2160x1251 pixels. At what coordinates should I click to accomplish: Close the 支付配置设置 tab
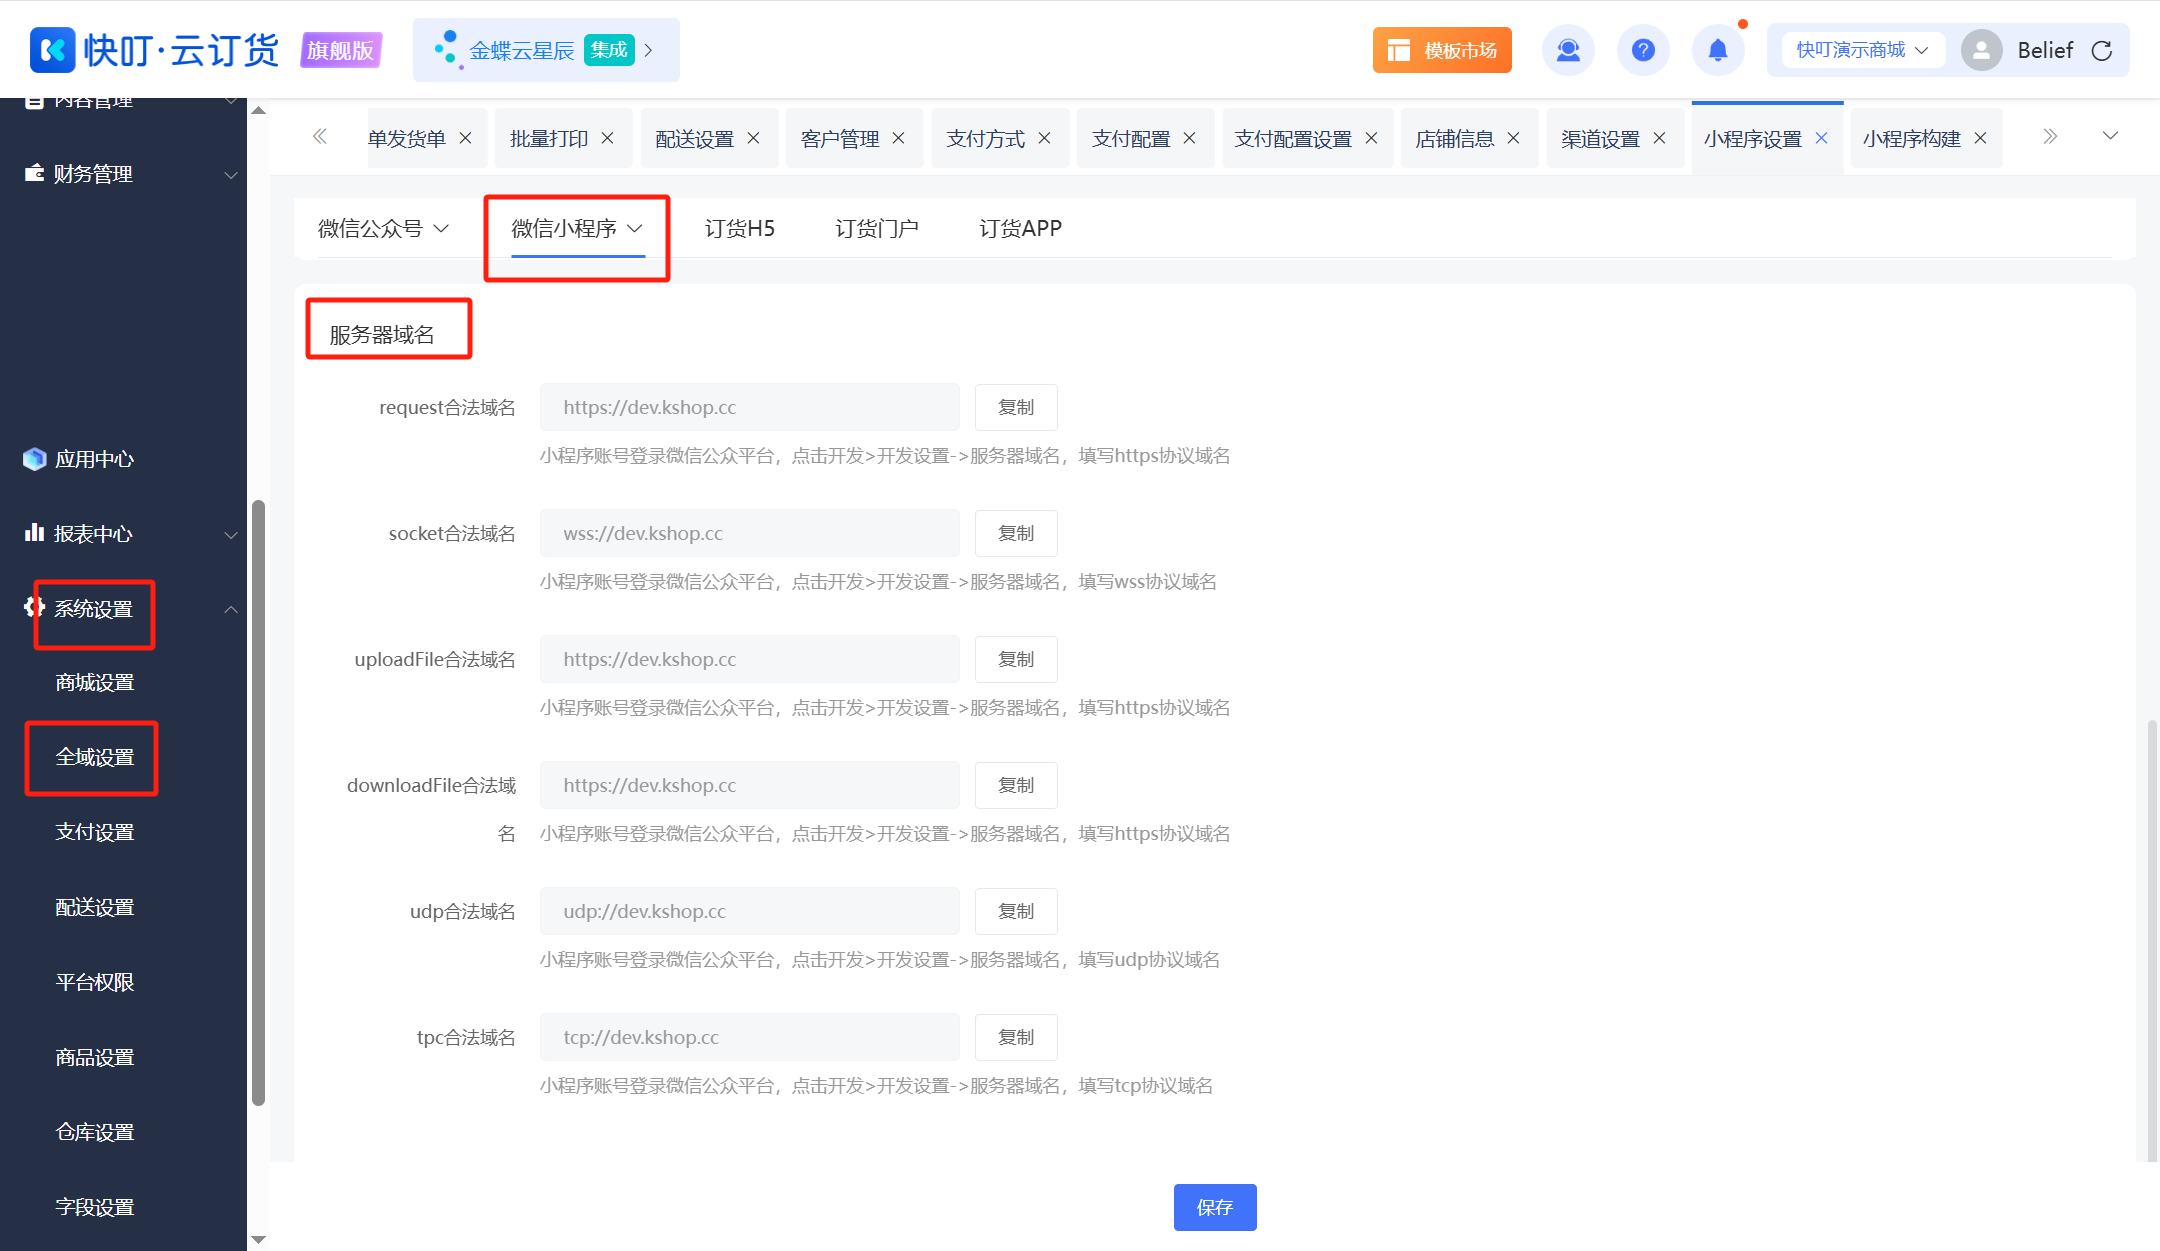coord(1371,138)
